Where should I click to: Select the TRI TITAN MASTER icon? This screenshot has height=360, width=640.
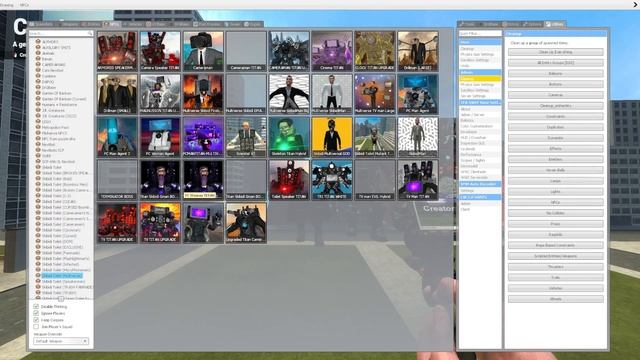[x=332, y=180]
